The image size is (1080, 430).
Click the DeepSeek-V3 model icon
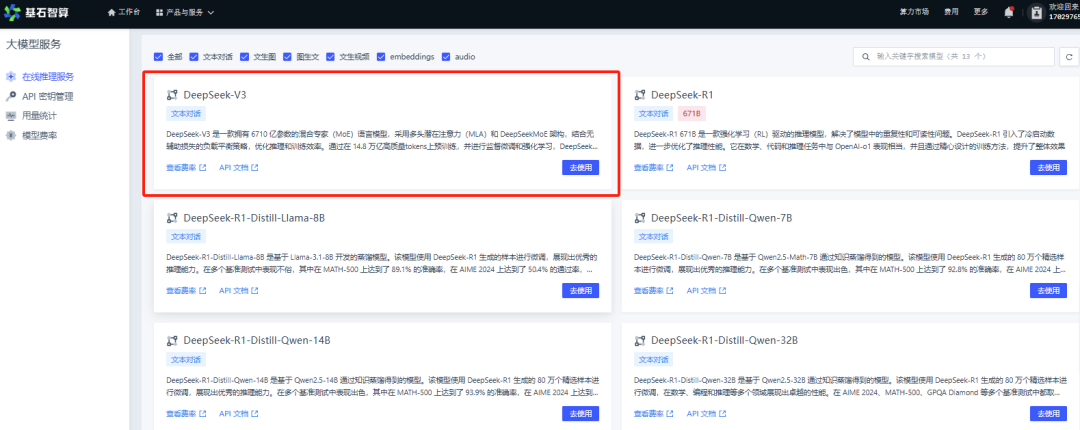click(x=172, y=95)
